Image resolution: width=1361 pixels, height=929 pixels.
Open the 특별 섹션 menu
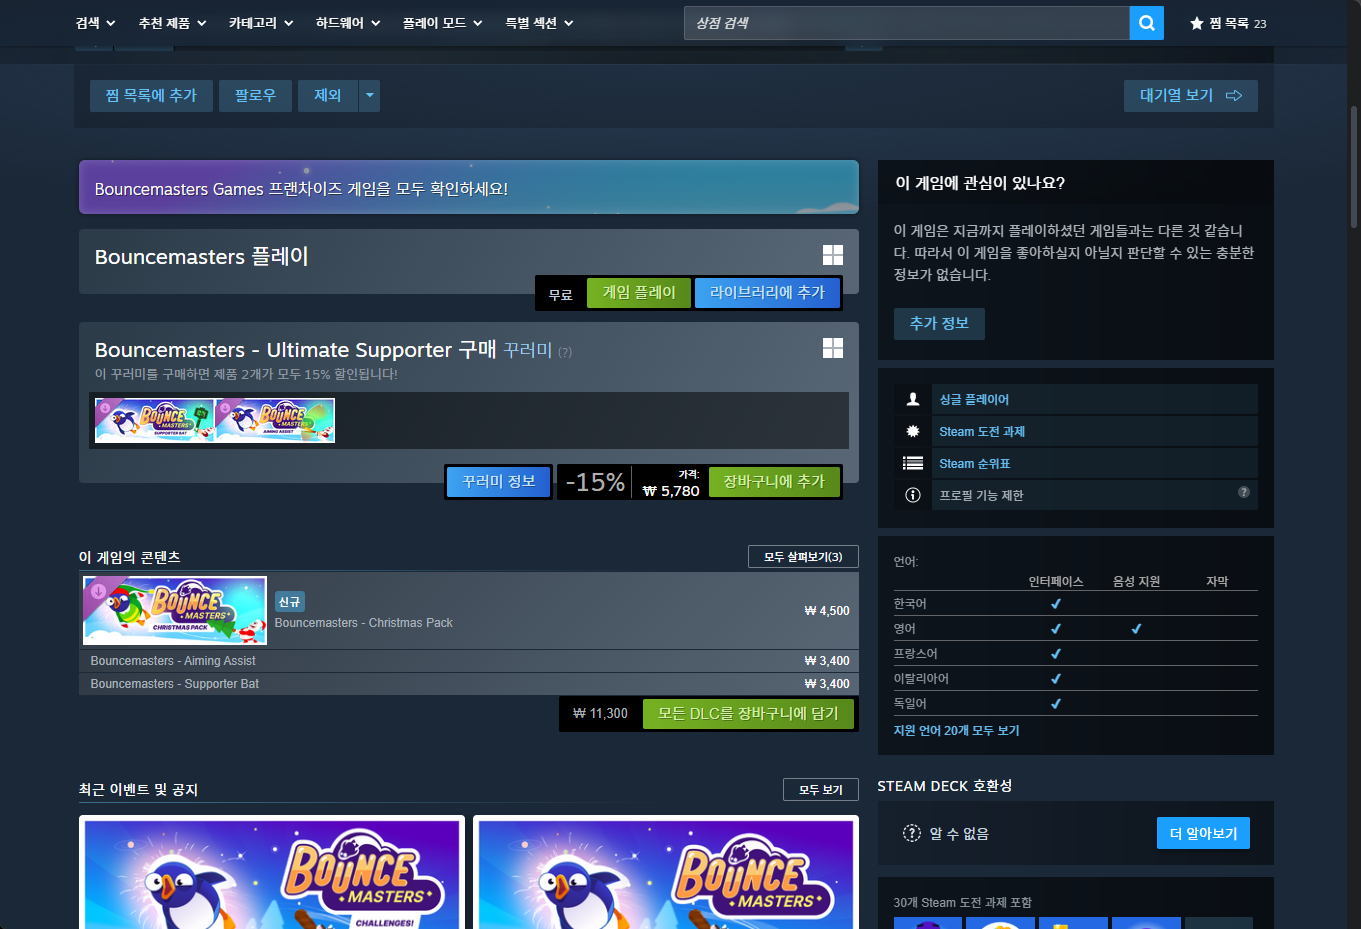pyautogui.click(x=540, y=23)
